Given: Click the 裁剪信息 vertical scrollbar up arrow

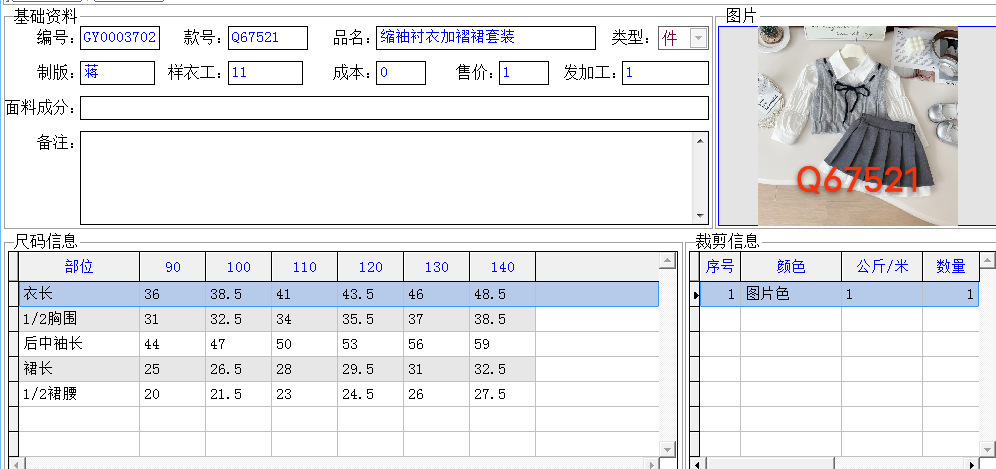Looking at the screenshot, I should click(988, 260).
